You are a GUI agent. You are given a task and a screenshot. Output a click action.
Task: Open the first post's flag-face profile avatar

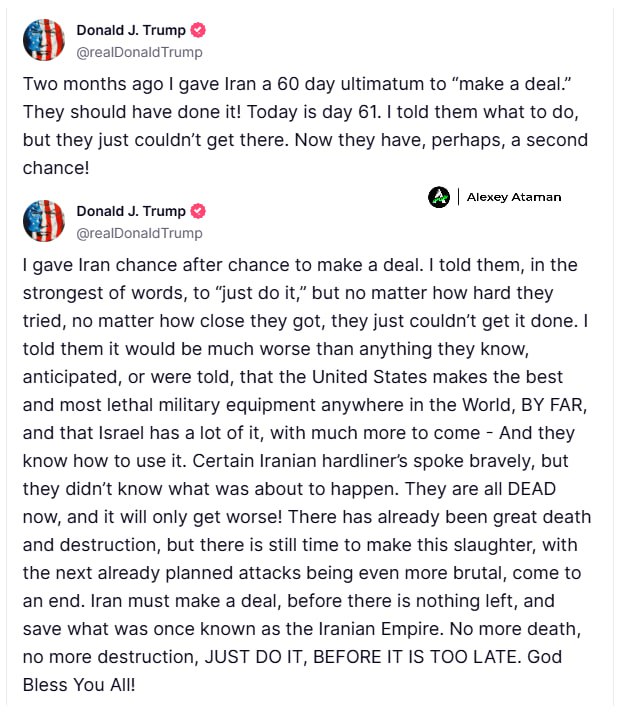tap(44, 40)
